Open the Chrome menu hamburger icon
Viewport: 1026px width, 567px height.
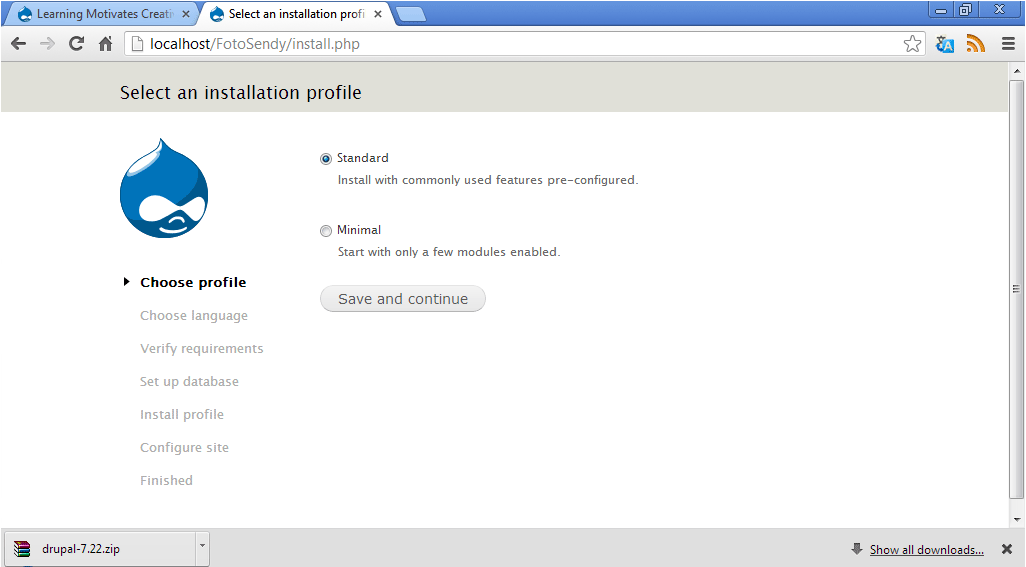tap(1008, 44)
